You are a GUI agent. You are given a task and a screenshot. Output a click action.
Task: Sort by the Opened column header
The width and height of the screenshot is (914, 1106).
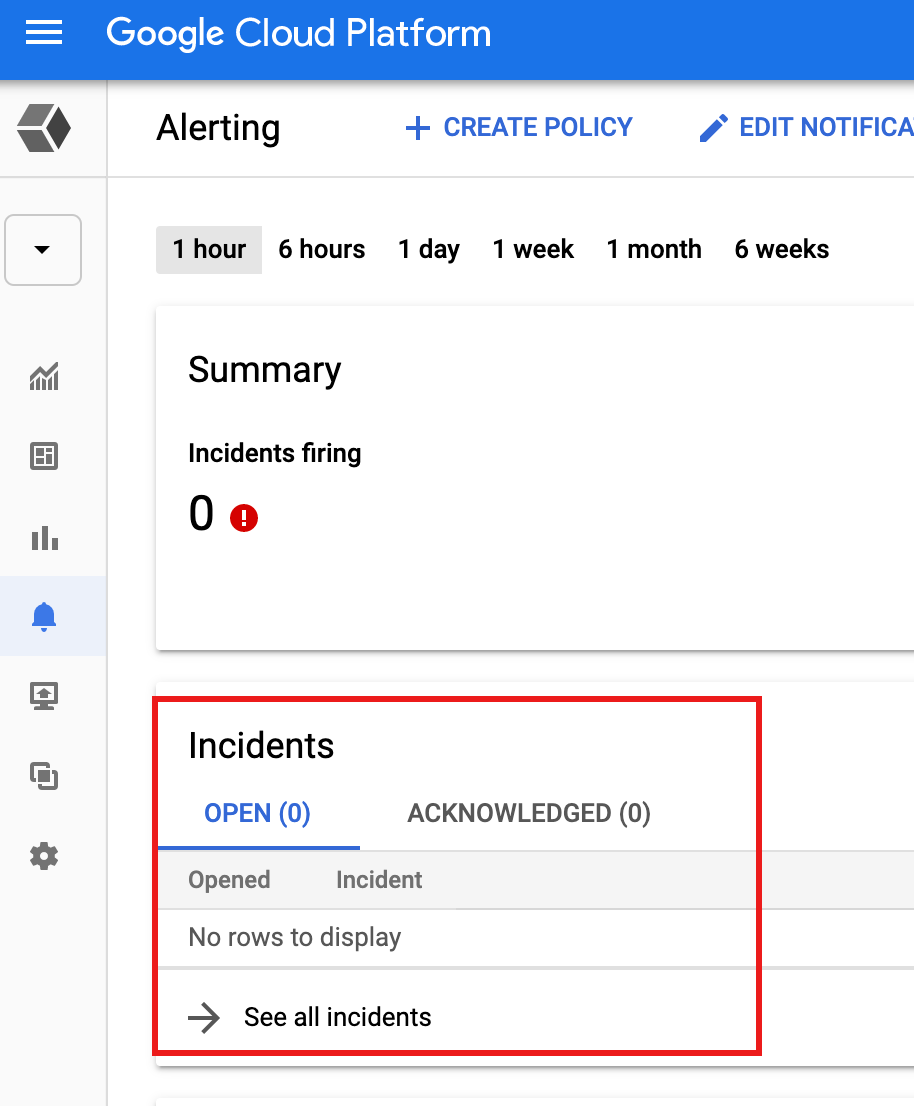229,880
